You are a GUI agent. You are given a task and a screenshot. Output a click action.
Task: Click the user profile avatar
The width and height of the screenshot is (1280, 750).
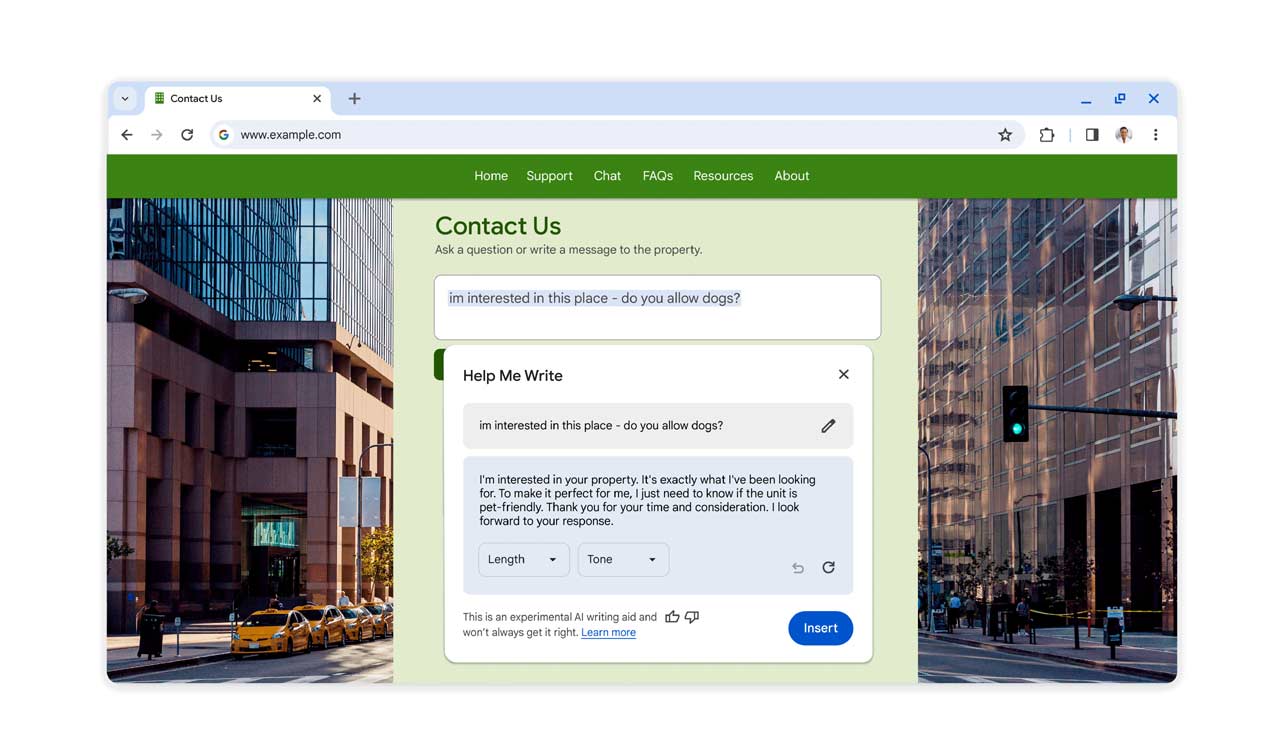pos(1123,134)
